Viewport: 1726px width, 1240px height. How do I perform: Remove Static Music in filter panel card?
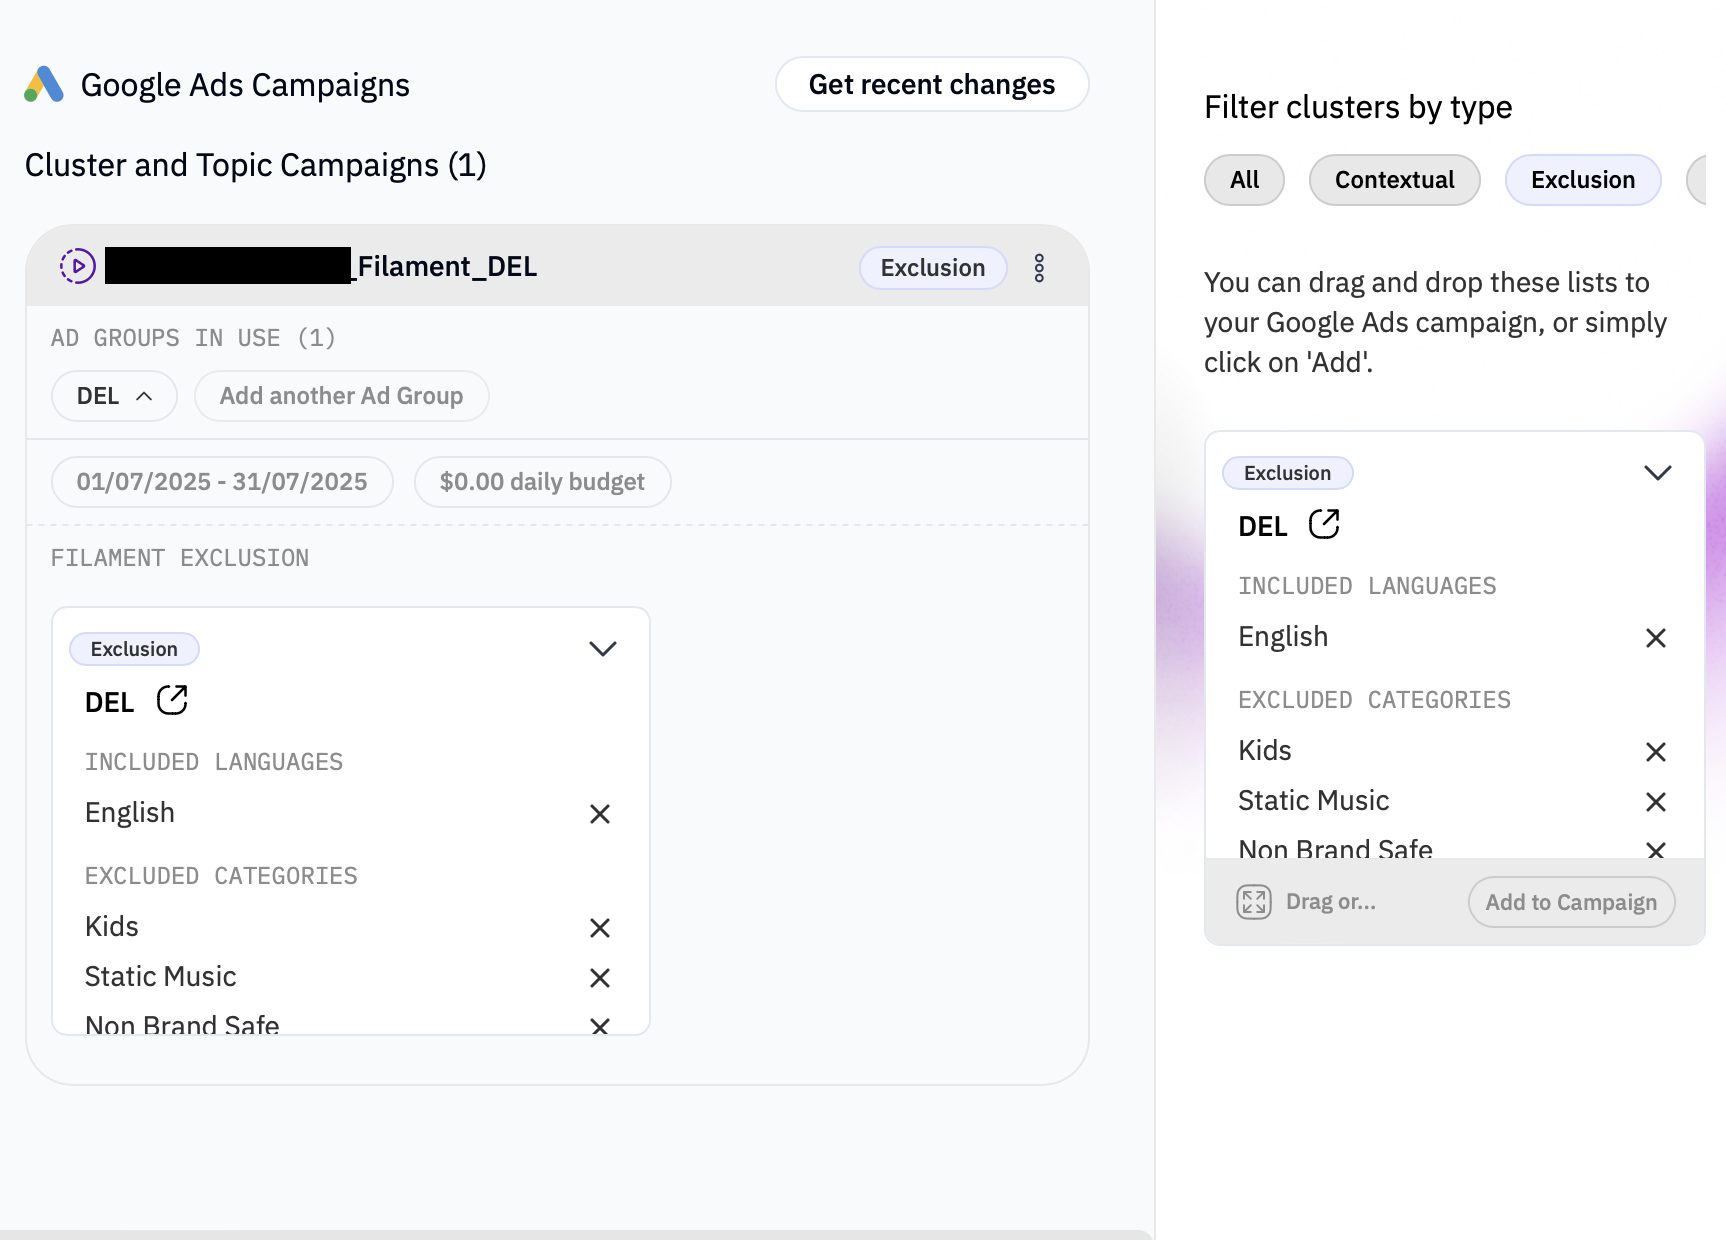pos(1656,802)
